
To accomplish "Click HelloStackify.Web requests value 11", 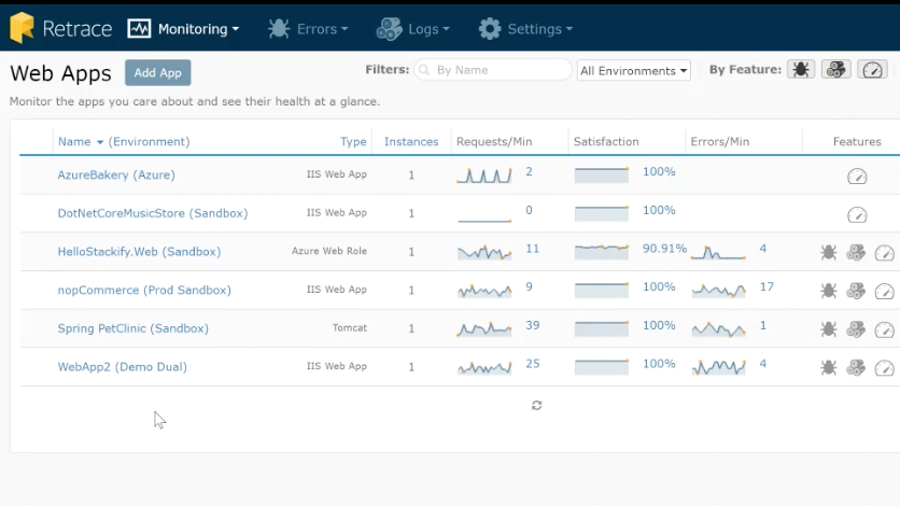I will click(x=533, y=248).
